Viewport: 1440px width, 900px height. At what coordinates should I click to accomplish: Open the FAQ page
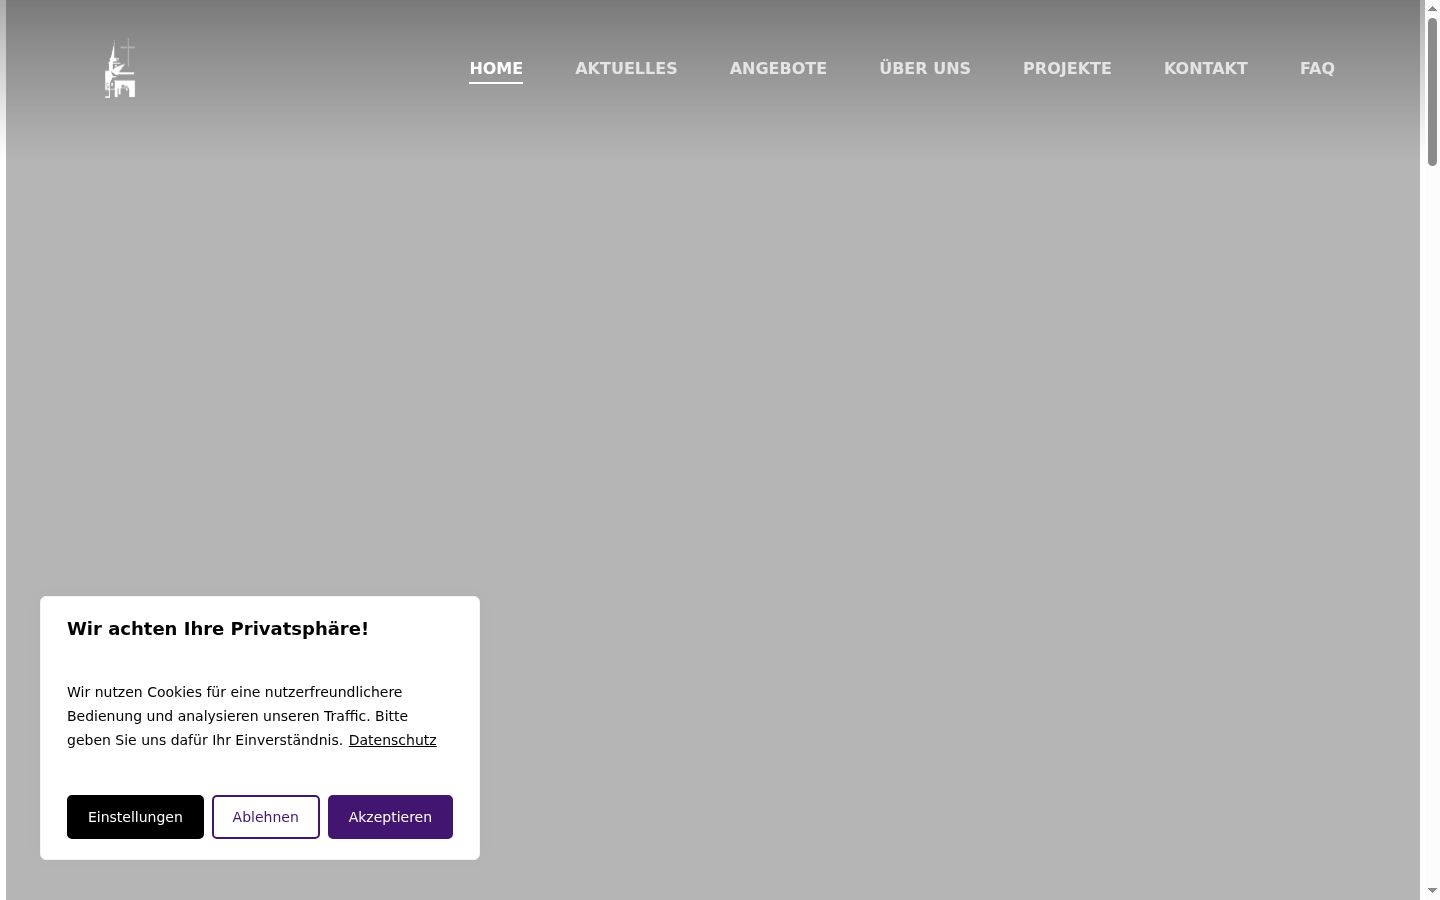(1317, 68)
